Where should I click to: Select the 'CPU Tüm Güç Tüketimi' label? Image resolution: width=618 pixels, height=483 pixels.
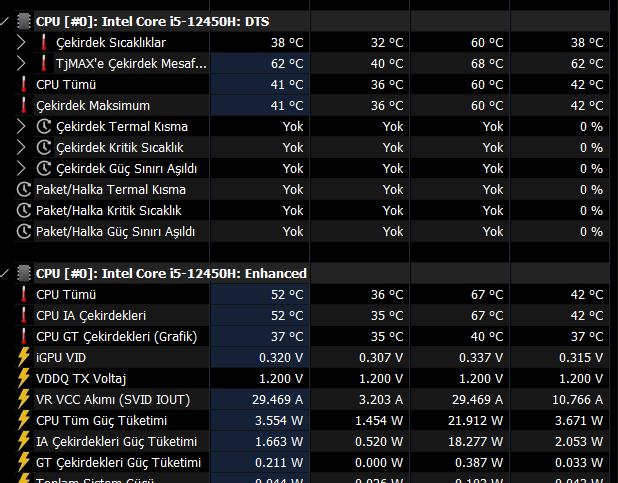point(102,421)
